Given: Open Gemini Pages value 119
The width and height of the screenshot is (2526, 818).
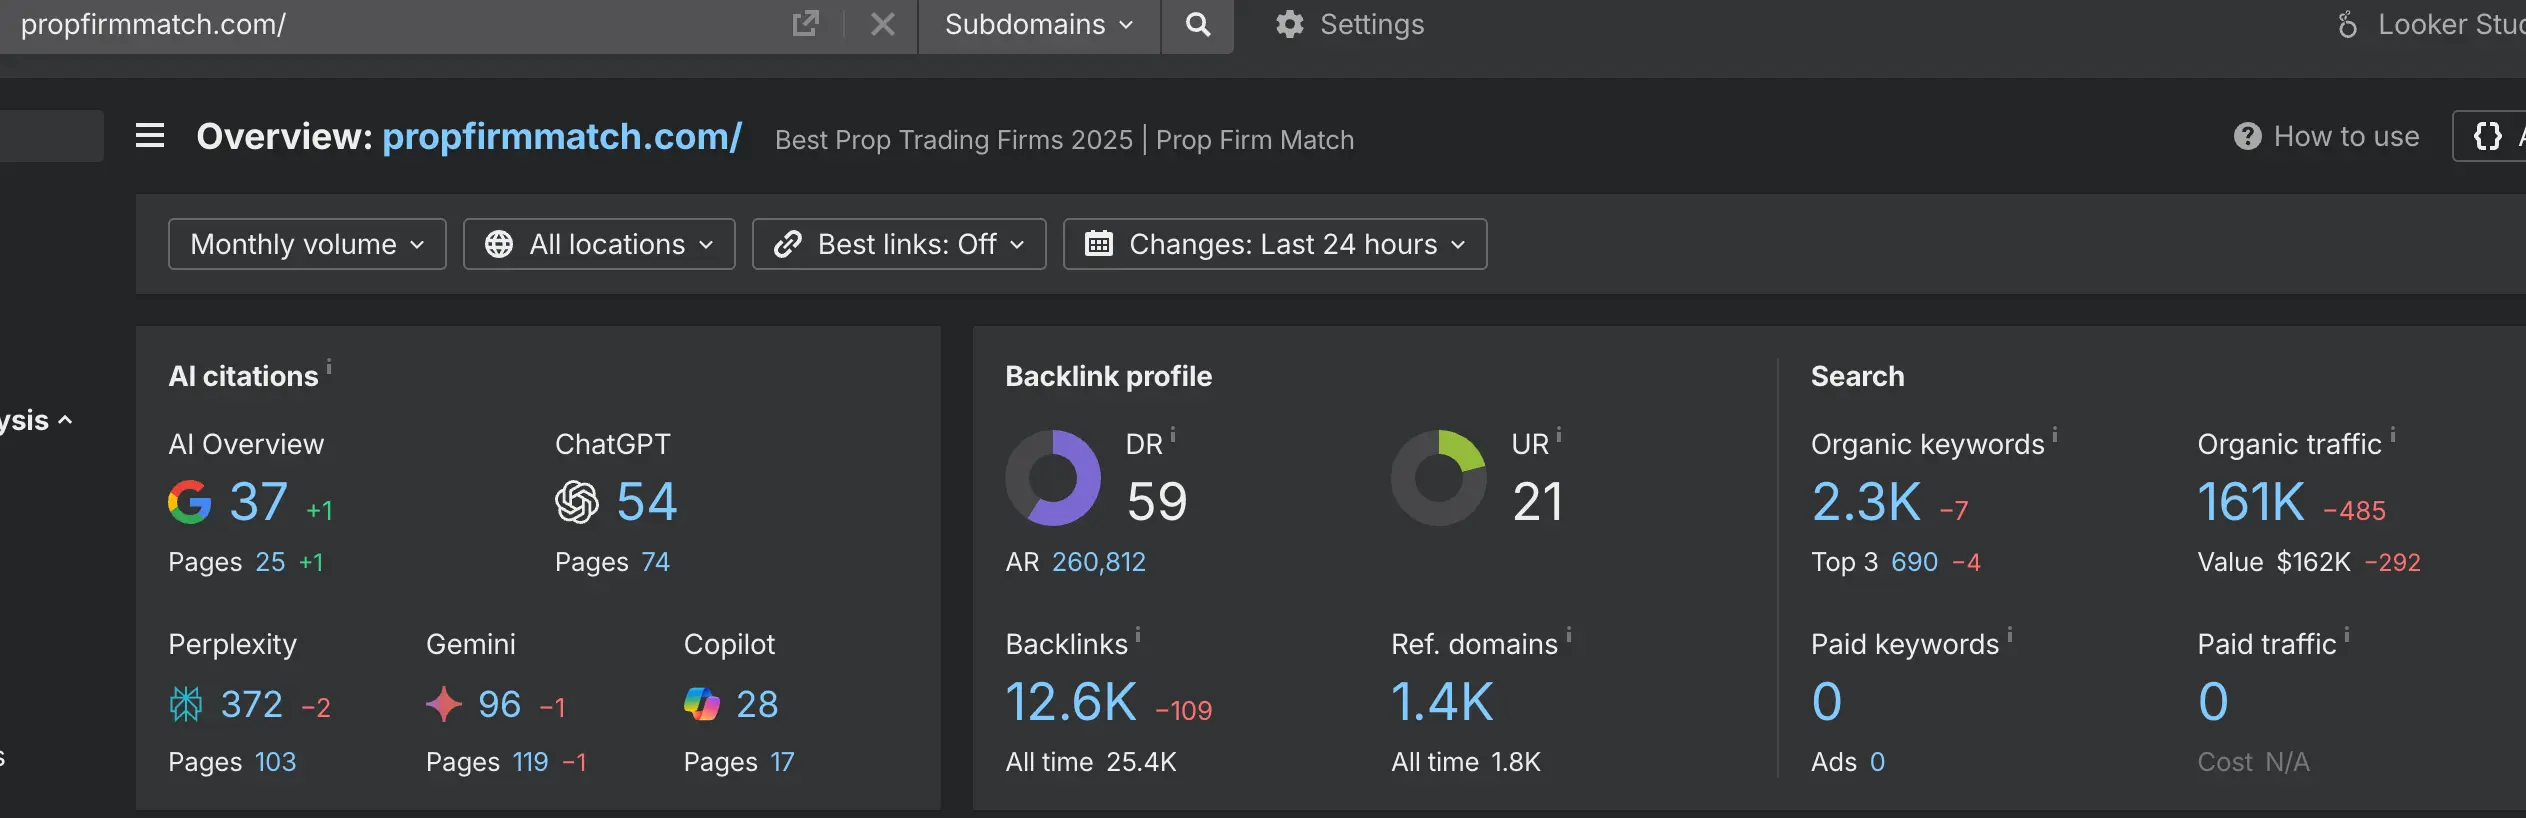Looking at the screenshot, I should coord(531,762).
